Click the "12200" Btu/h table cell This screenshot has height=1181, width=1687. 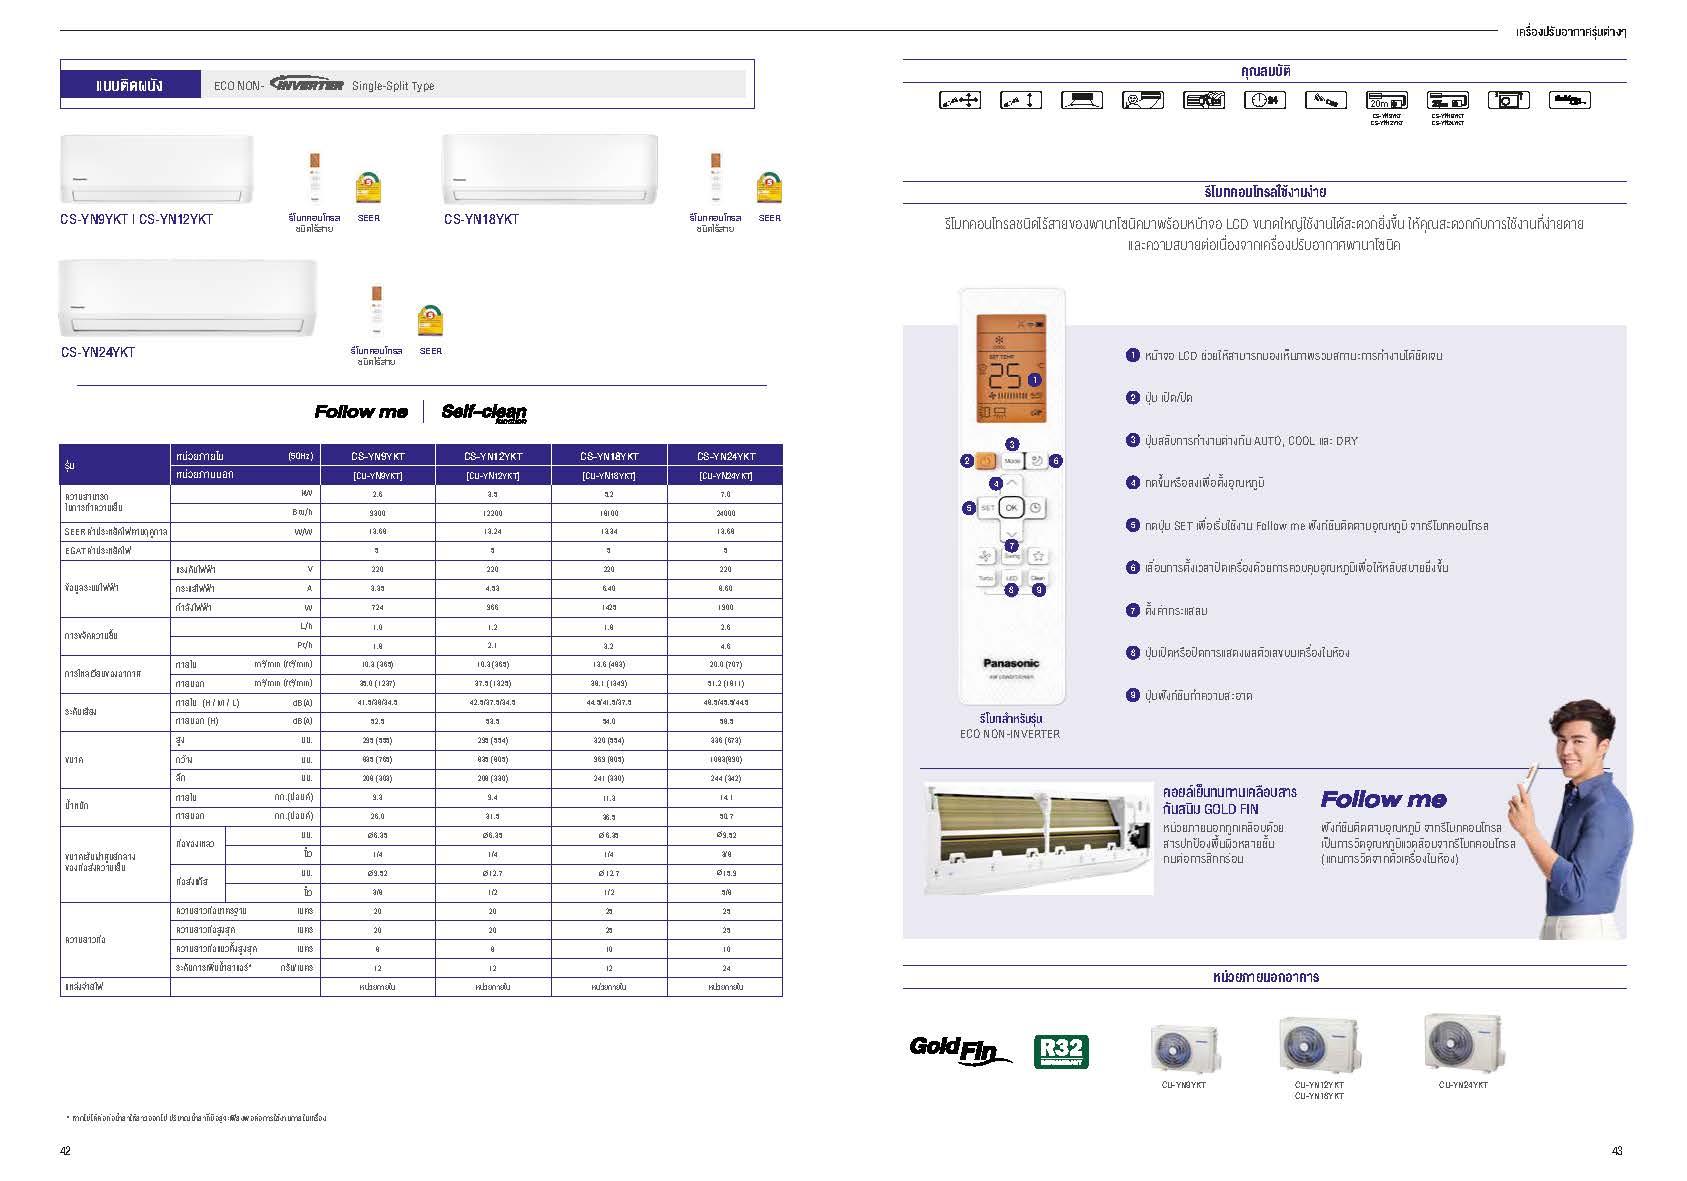tap(493, 513)
